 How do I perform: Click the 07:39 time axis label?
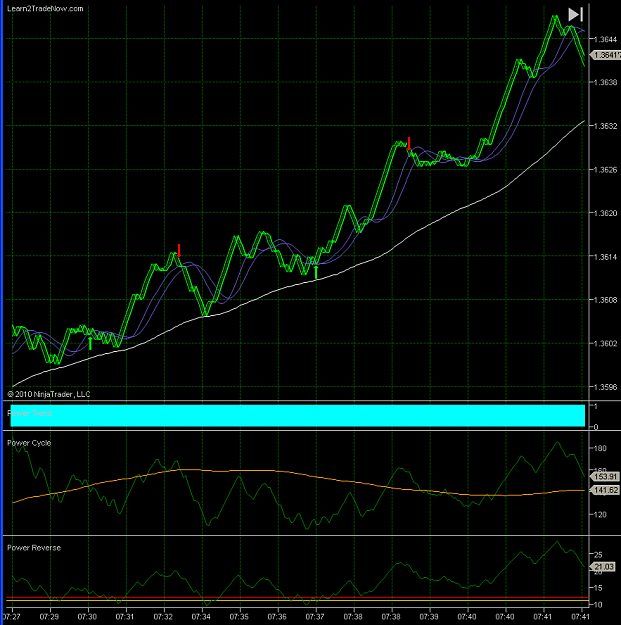point(429,617)
